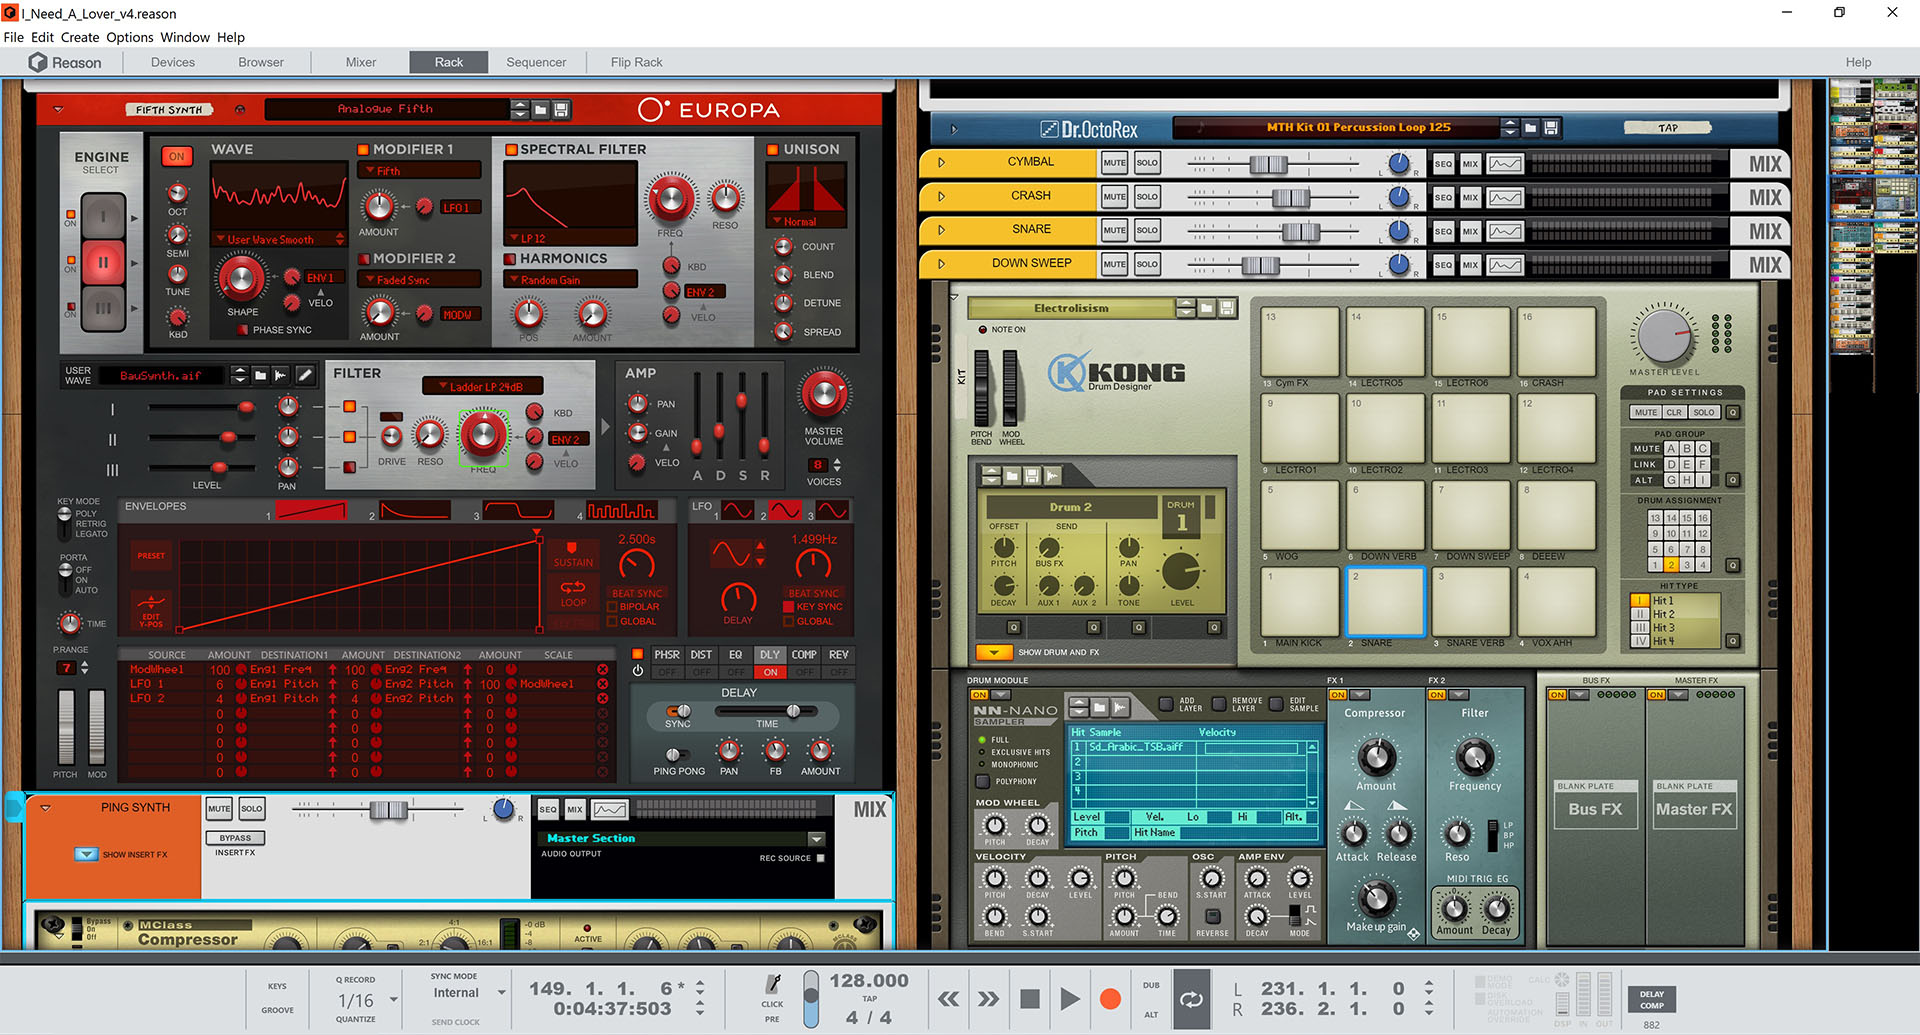The height and width of the screenshot is (1035, 1920).
Task: Switch to the Sequencer tab
Action: (536, 62)
